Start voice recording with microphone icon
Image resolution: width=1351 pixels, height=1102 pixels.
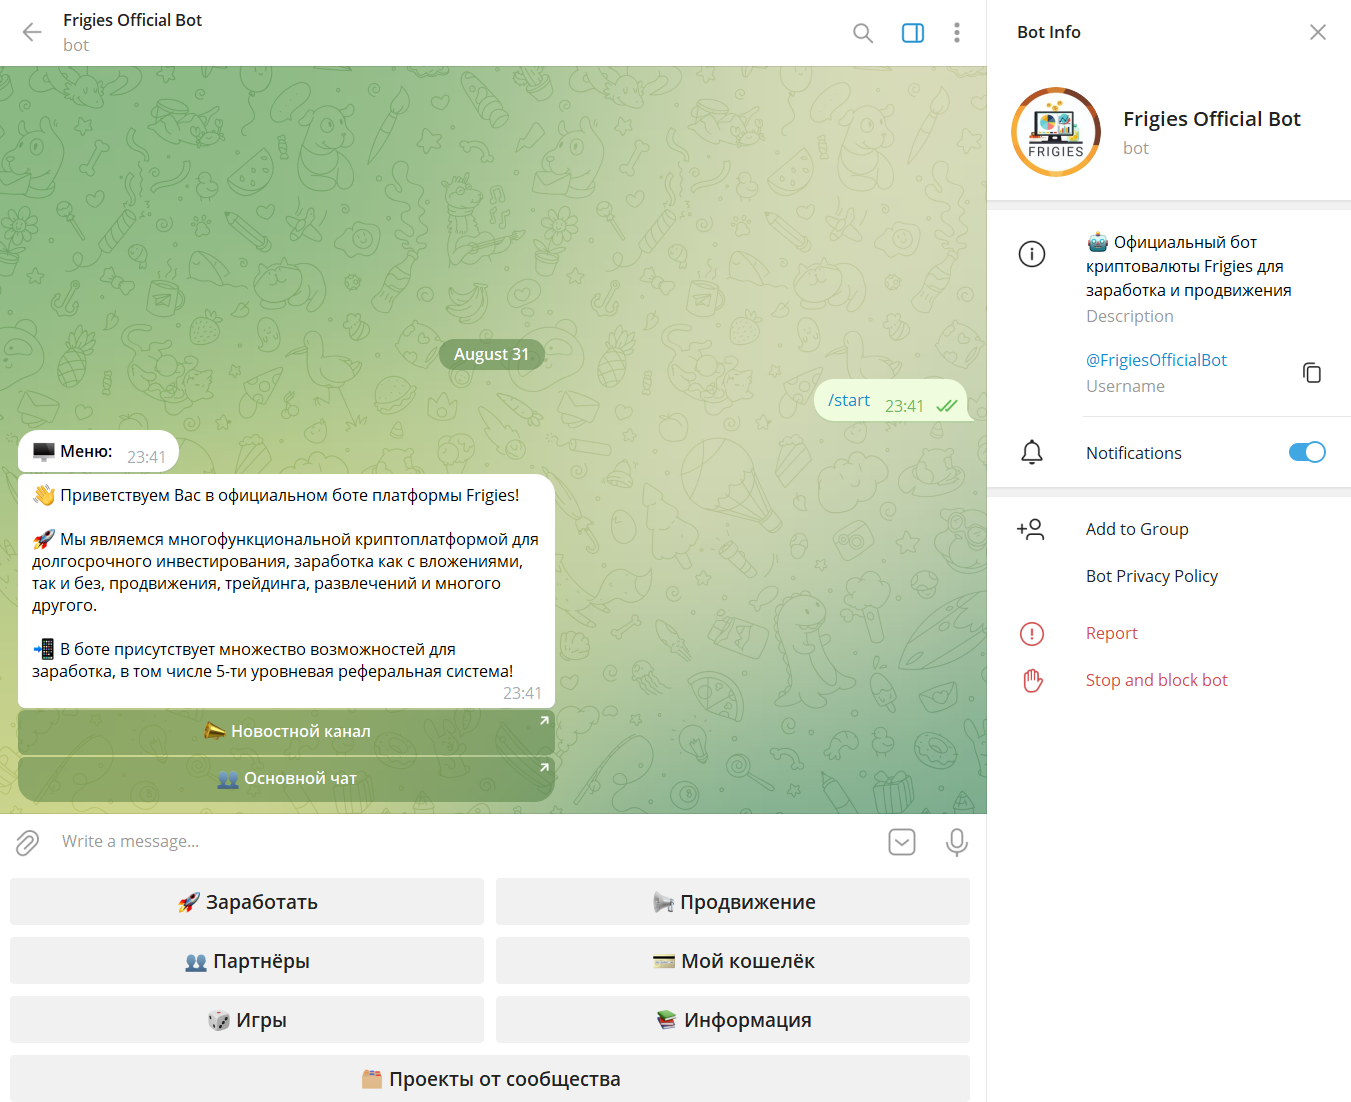coord(957,842)
